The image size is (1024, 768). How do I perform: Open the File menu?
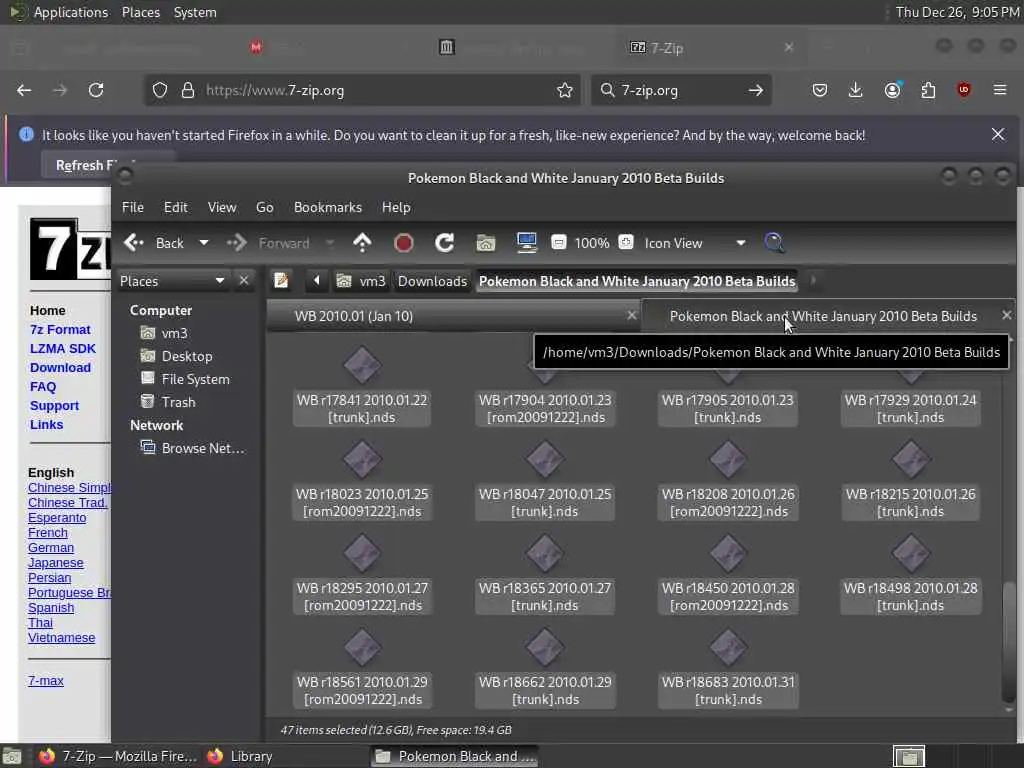tap(133, 207)
